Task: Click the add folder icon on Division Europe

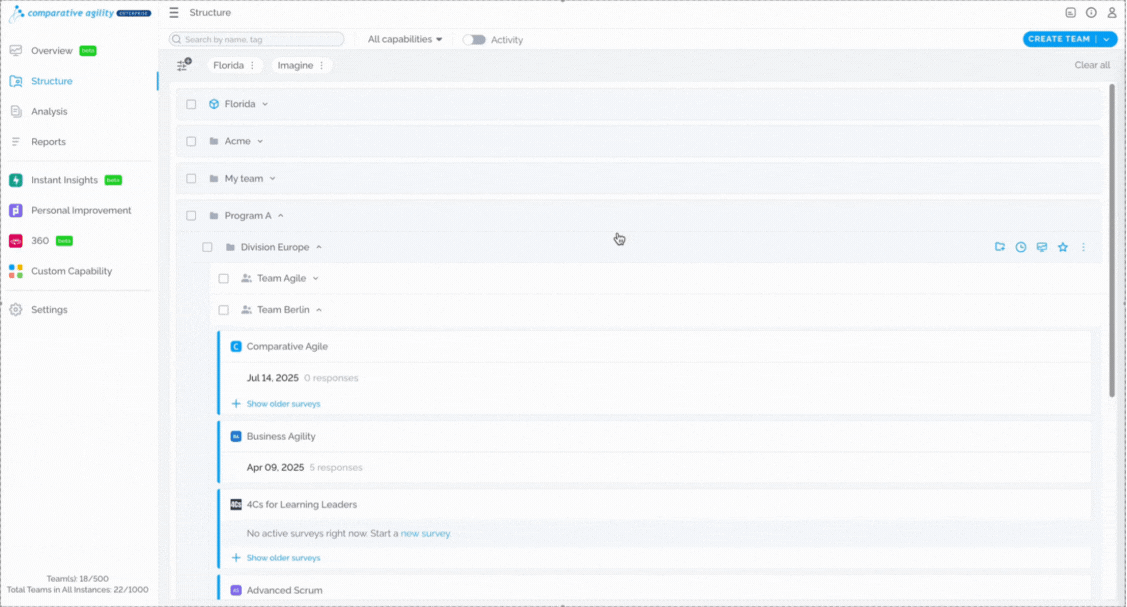Action: (x=999, y=247)
